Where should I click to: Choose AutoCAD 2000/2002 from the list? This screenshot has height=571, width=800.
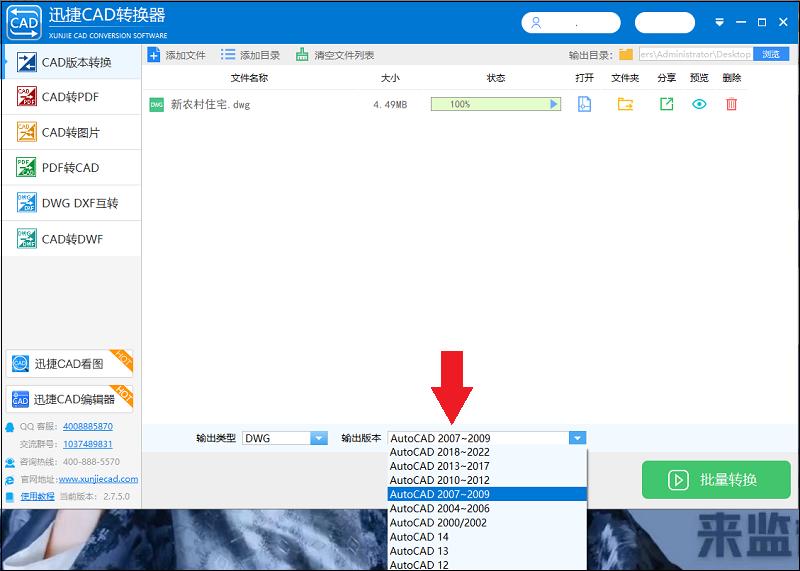(487, 523)
